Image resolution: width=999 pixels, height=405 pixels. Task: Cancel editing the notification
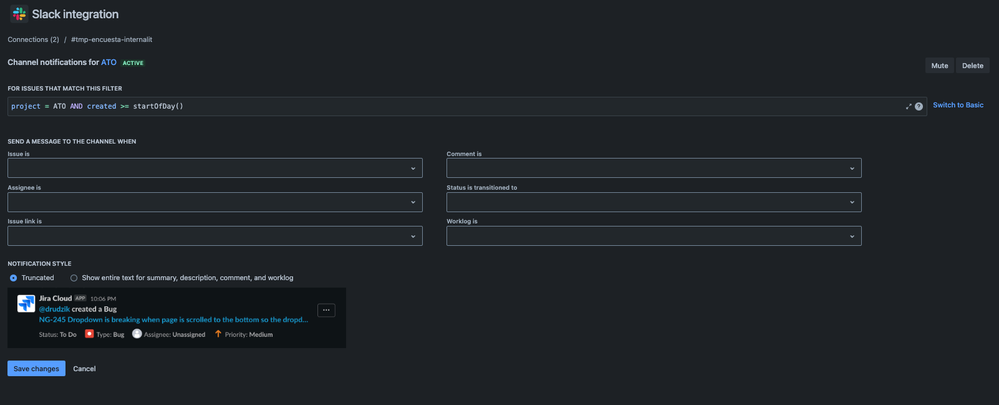[x=84, y=369]
